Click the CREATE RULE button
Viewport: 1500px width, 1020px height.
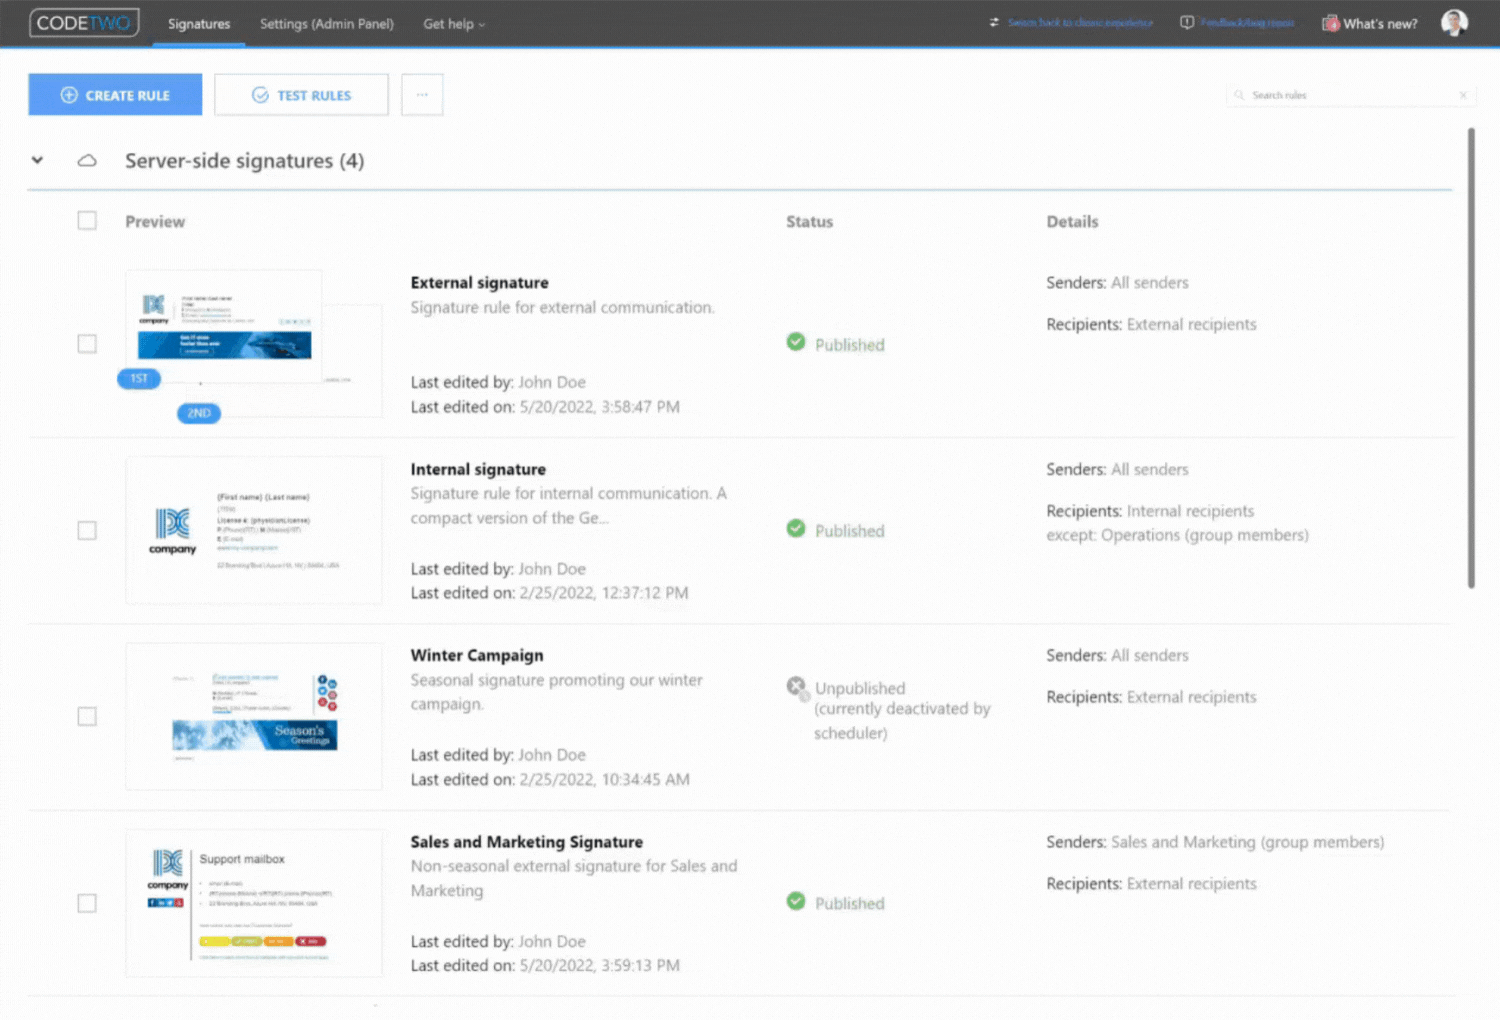(x=115, y=95)
